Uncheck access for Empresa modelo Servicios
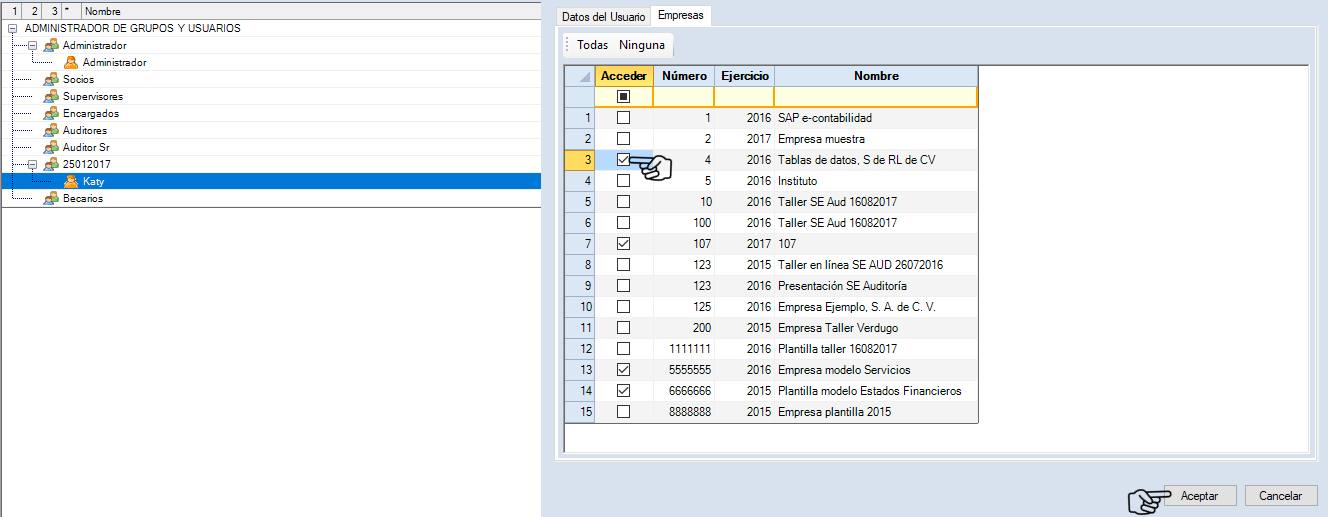Viewport: 1328px width, 517px height. coord(624,370)
